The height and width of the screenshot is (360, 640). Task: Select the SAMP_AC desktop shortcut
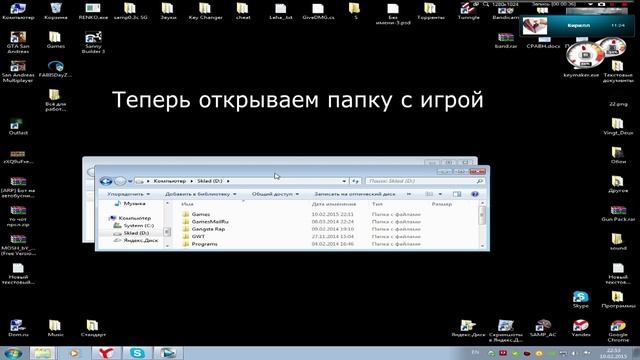coord(543,328)
